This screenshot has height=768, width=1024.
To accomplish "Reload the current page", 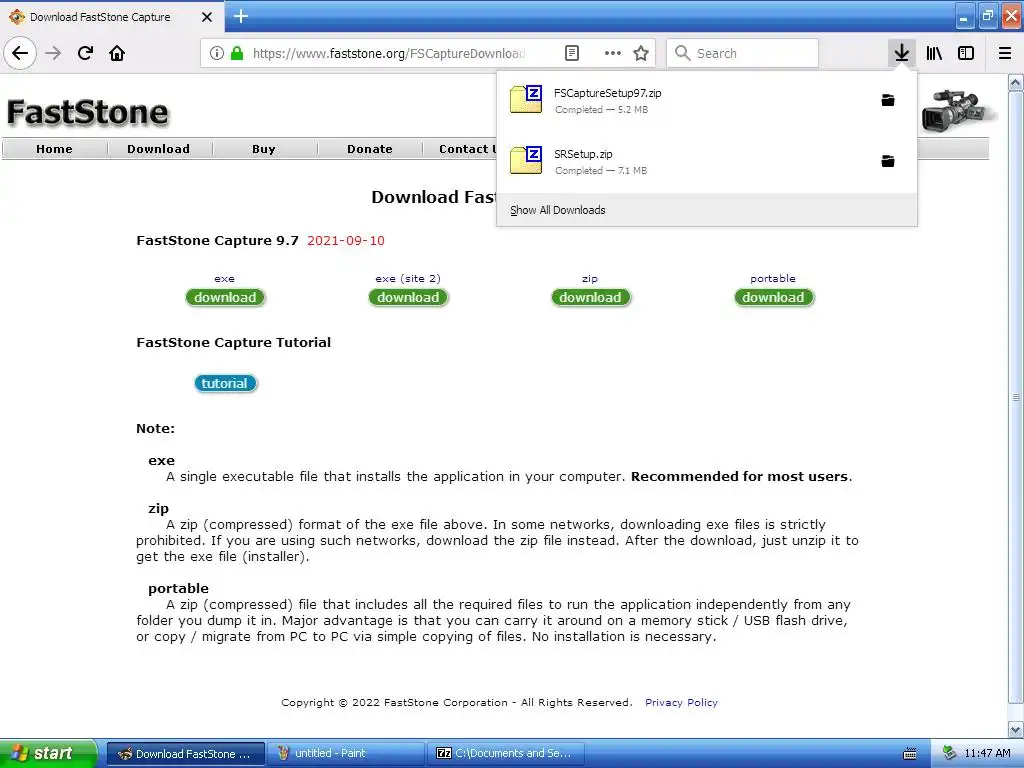I will pyautogui.click(x=85, y=53).
